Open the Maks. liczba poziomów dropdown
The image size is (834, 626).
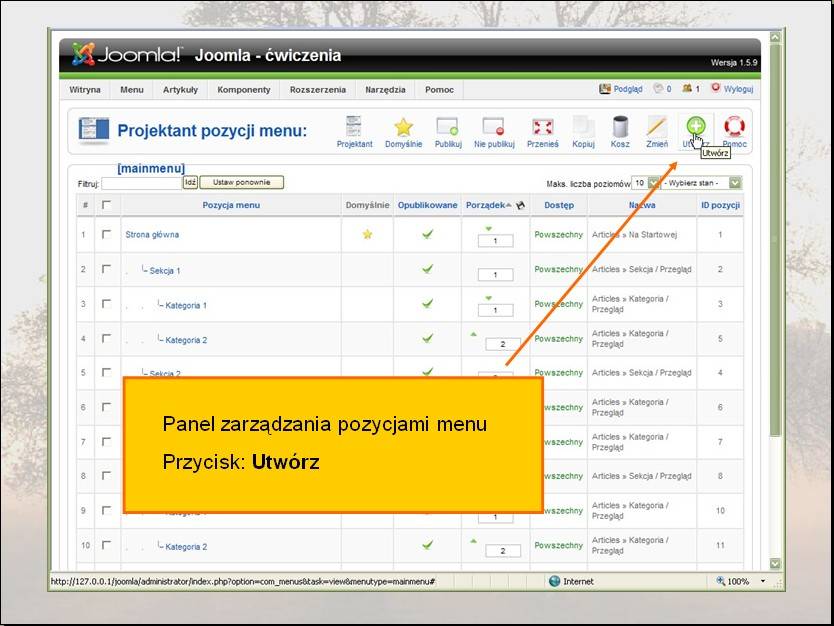646,183
